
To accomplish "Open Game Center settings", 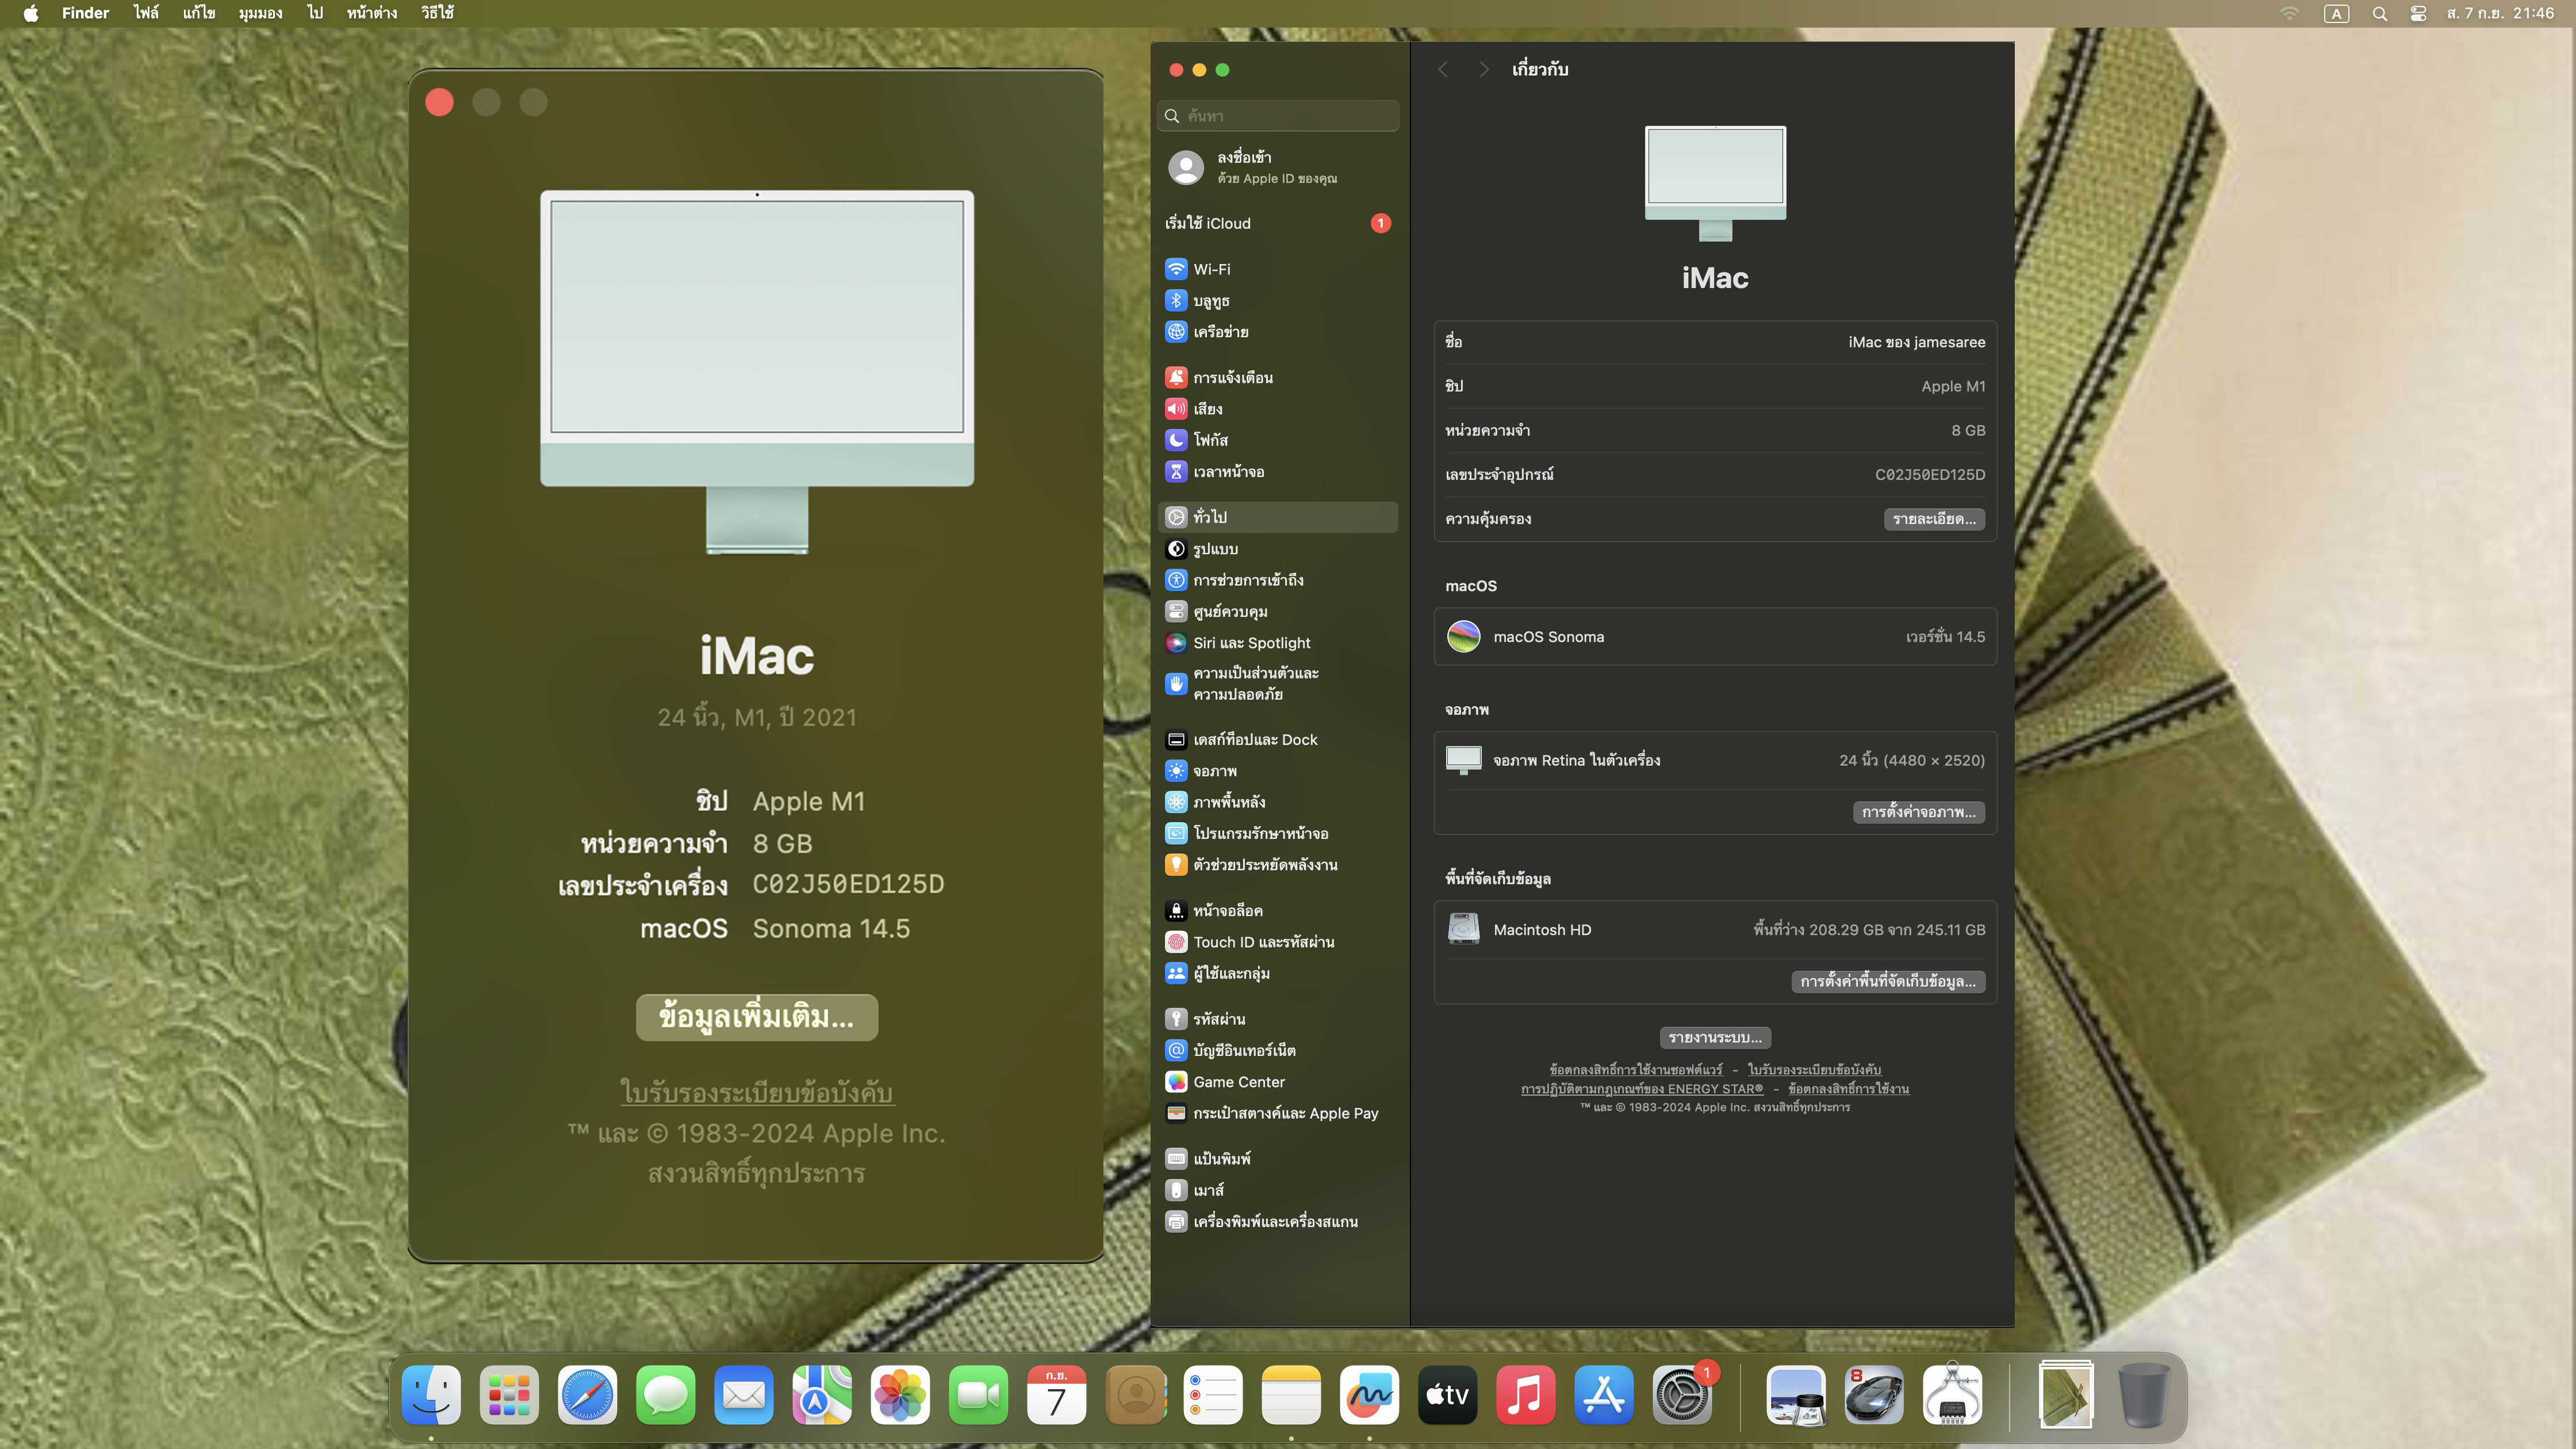I will point(1277,1082).
